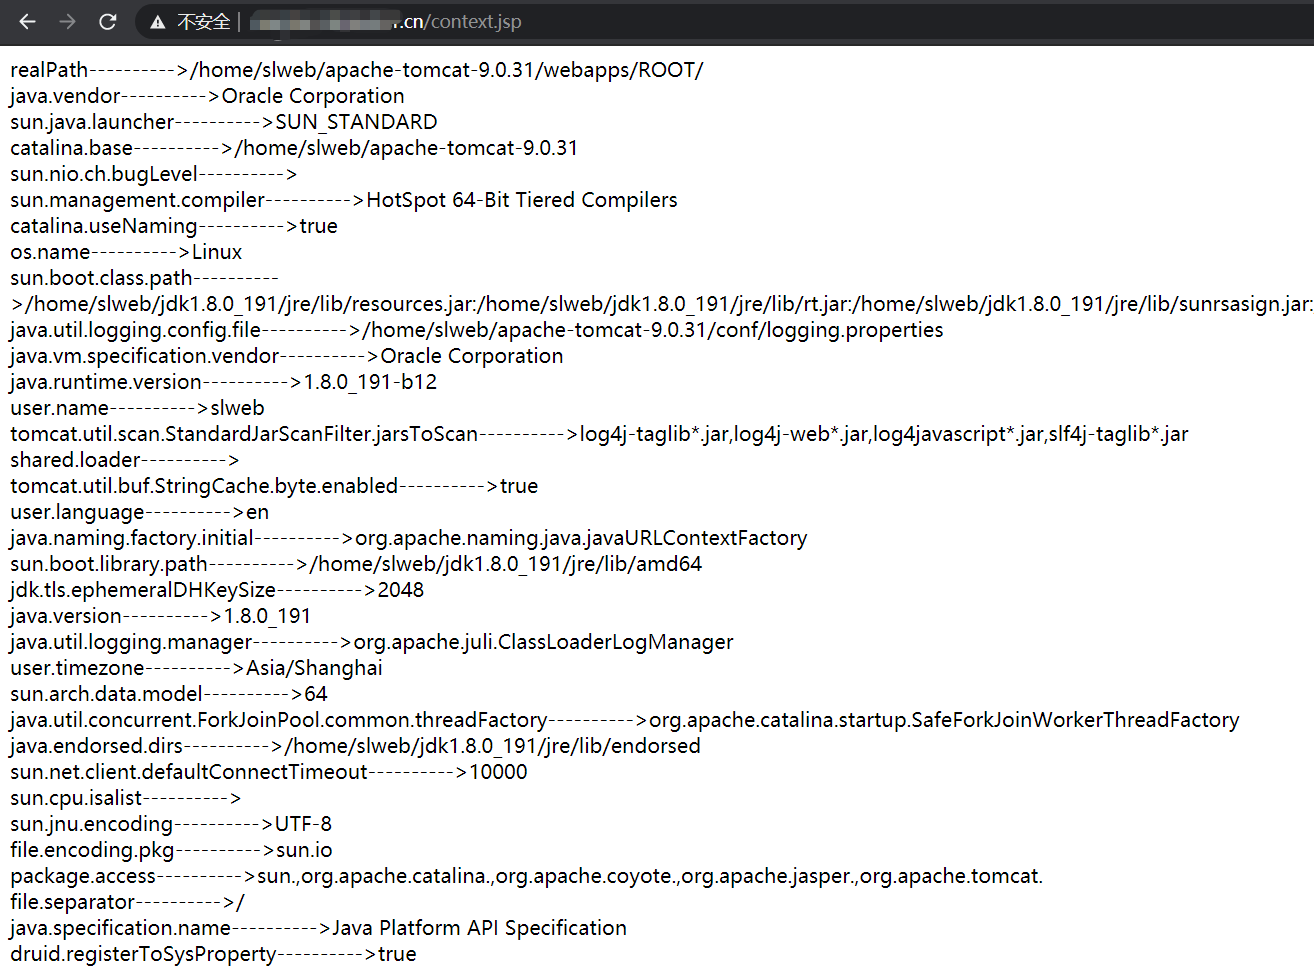
Task: Select the catalina.base tomcat path line
Action: (x=294, y=148)
